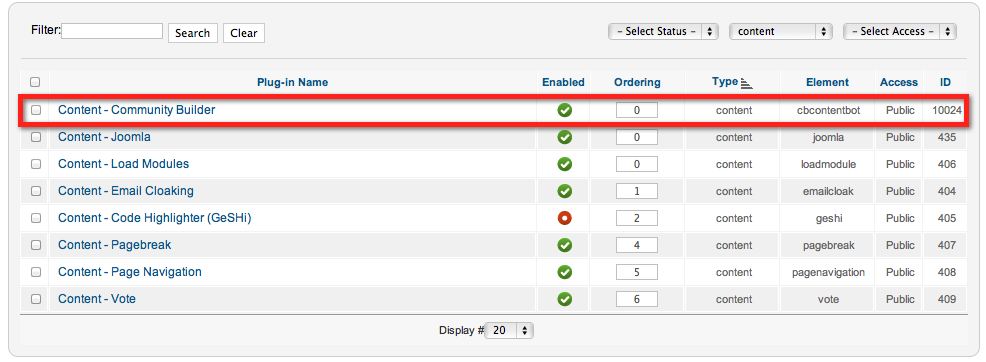This screenshot has width=986, height=362.
Task: Toggle enabled icon for Page Navigation
Action: click(x=565, y=272)
